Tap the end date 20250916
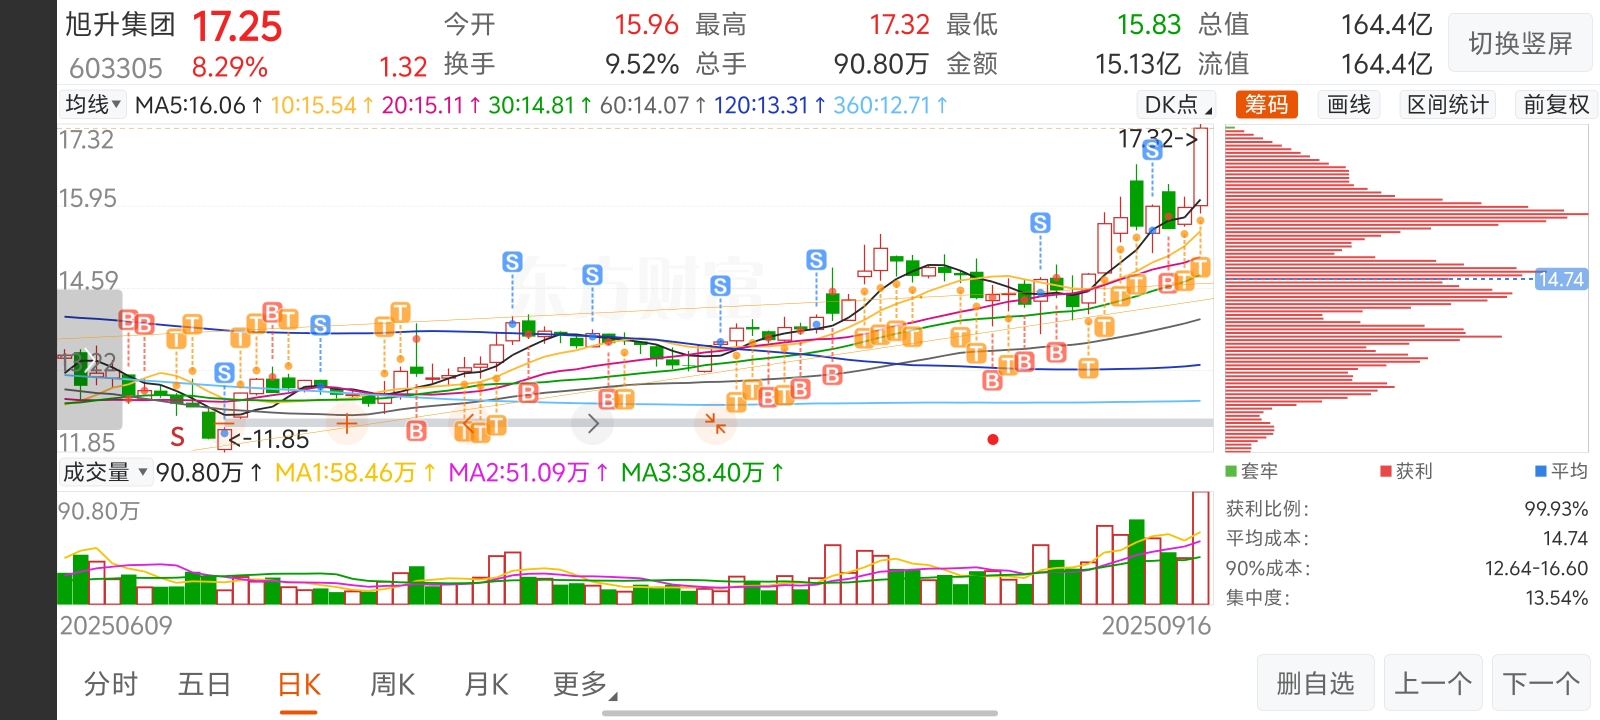This screenshot has height=720, width=1600. click(1156, 626)
